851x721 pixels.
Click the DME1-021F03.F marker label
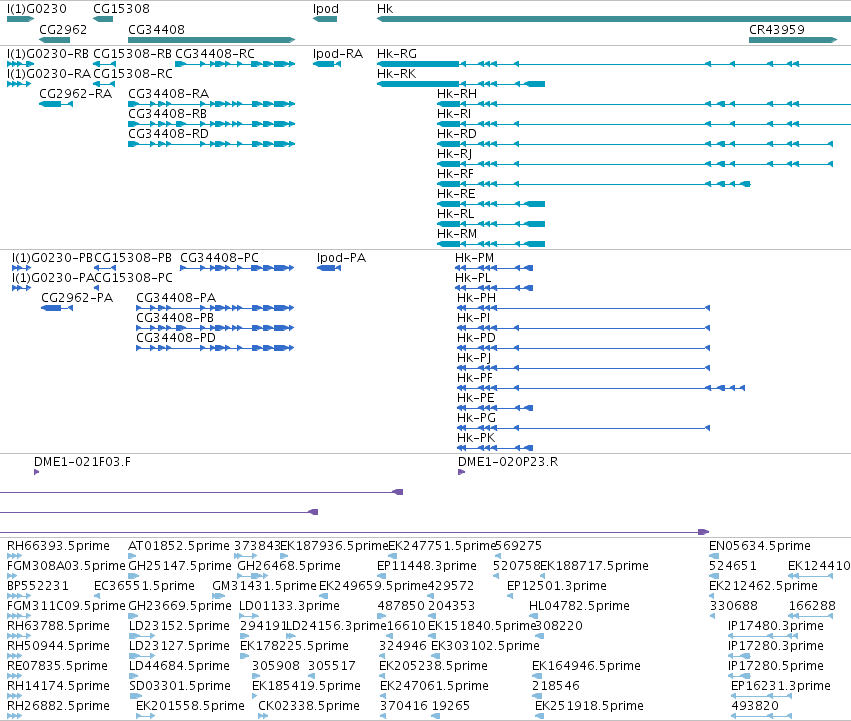tap(82, 462)
